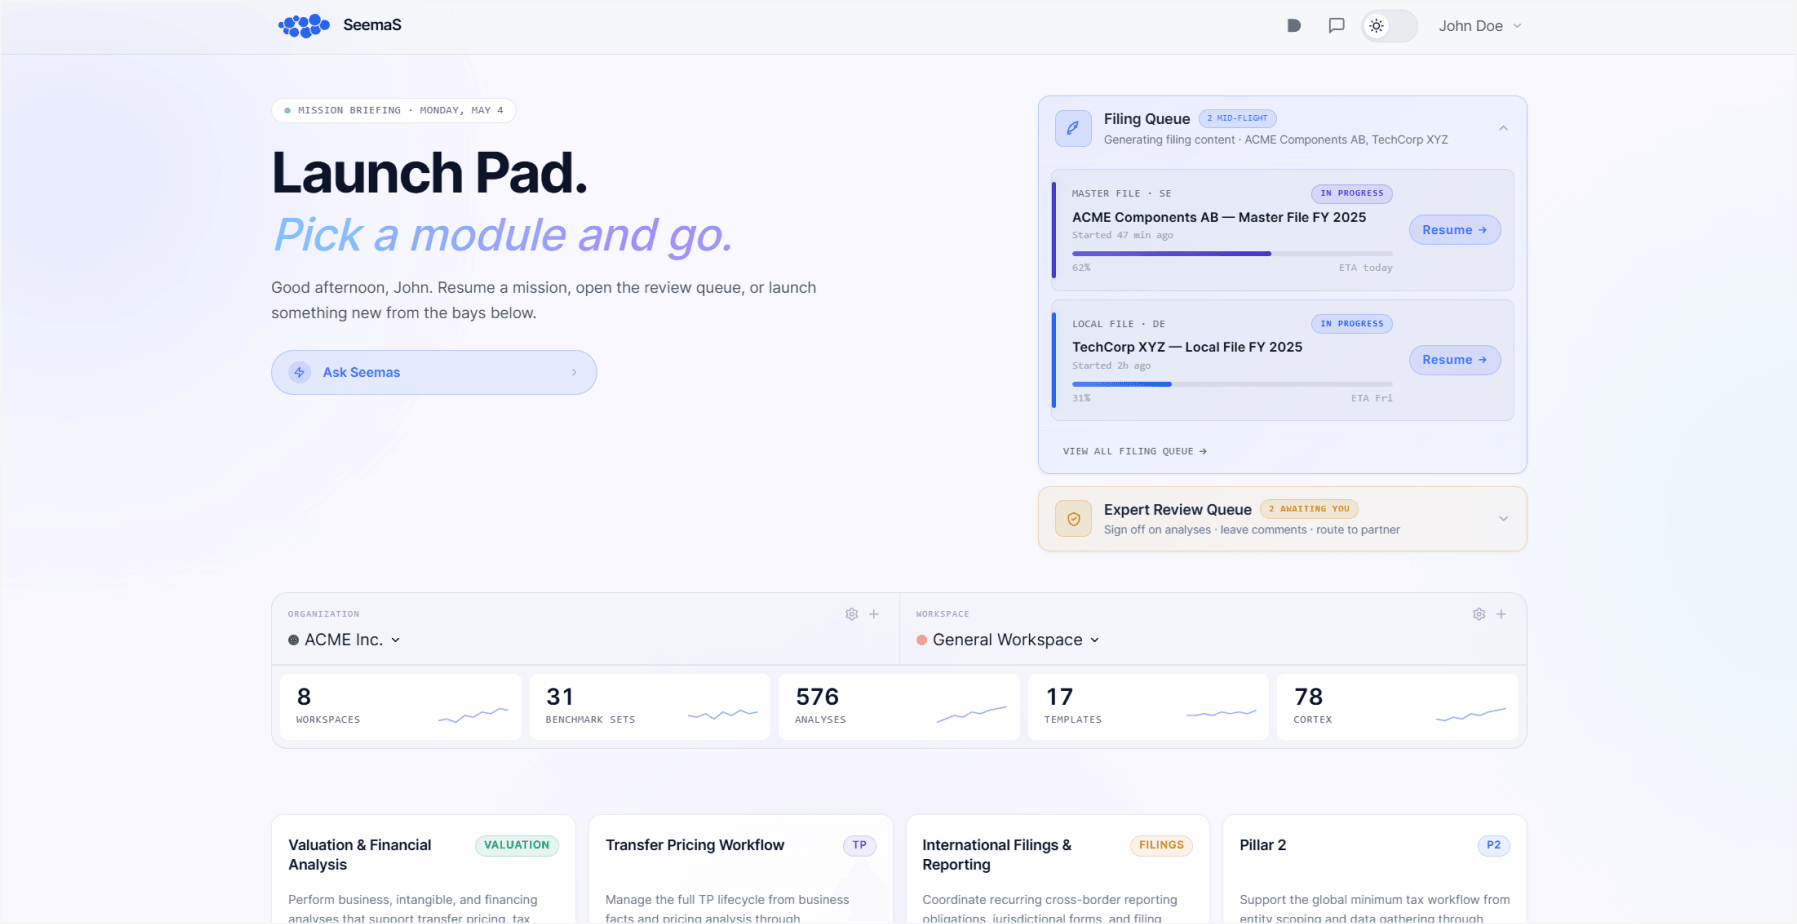Screen dimensions: 1797x924
Task: Open the 31 Benchmark Sets stat card
Action: click(650, 707)
